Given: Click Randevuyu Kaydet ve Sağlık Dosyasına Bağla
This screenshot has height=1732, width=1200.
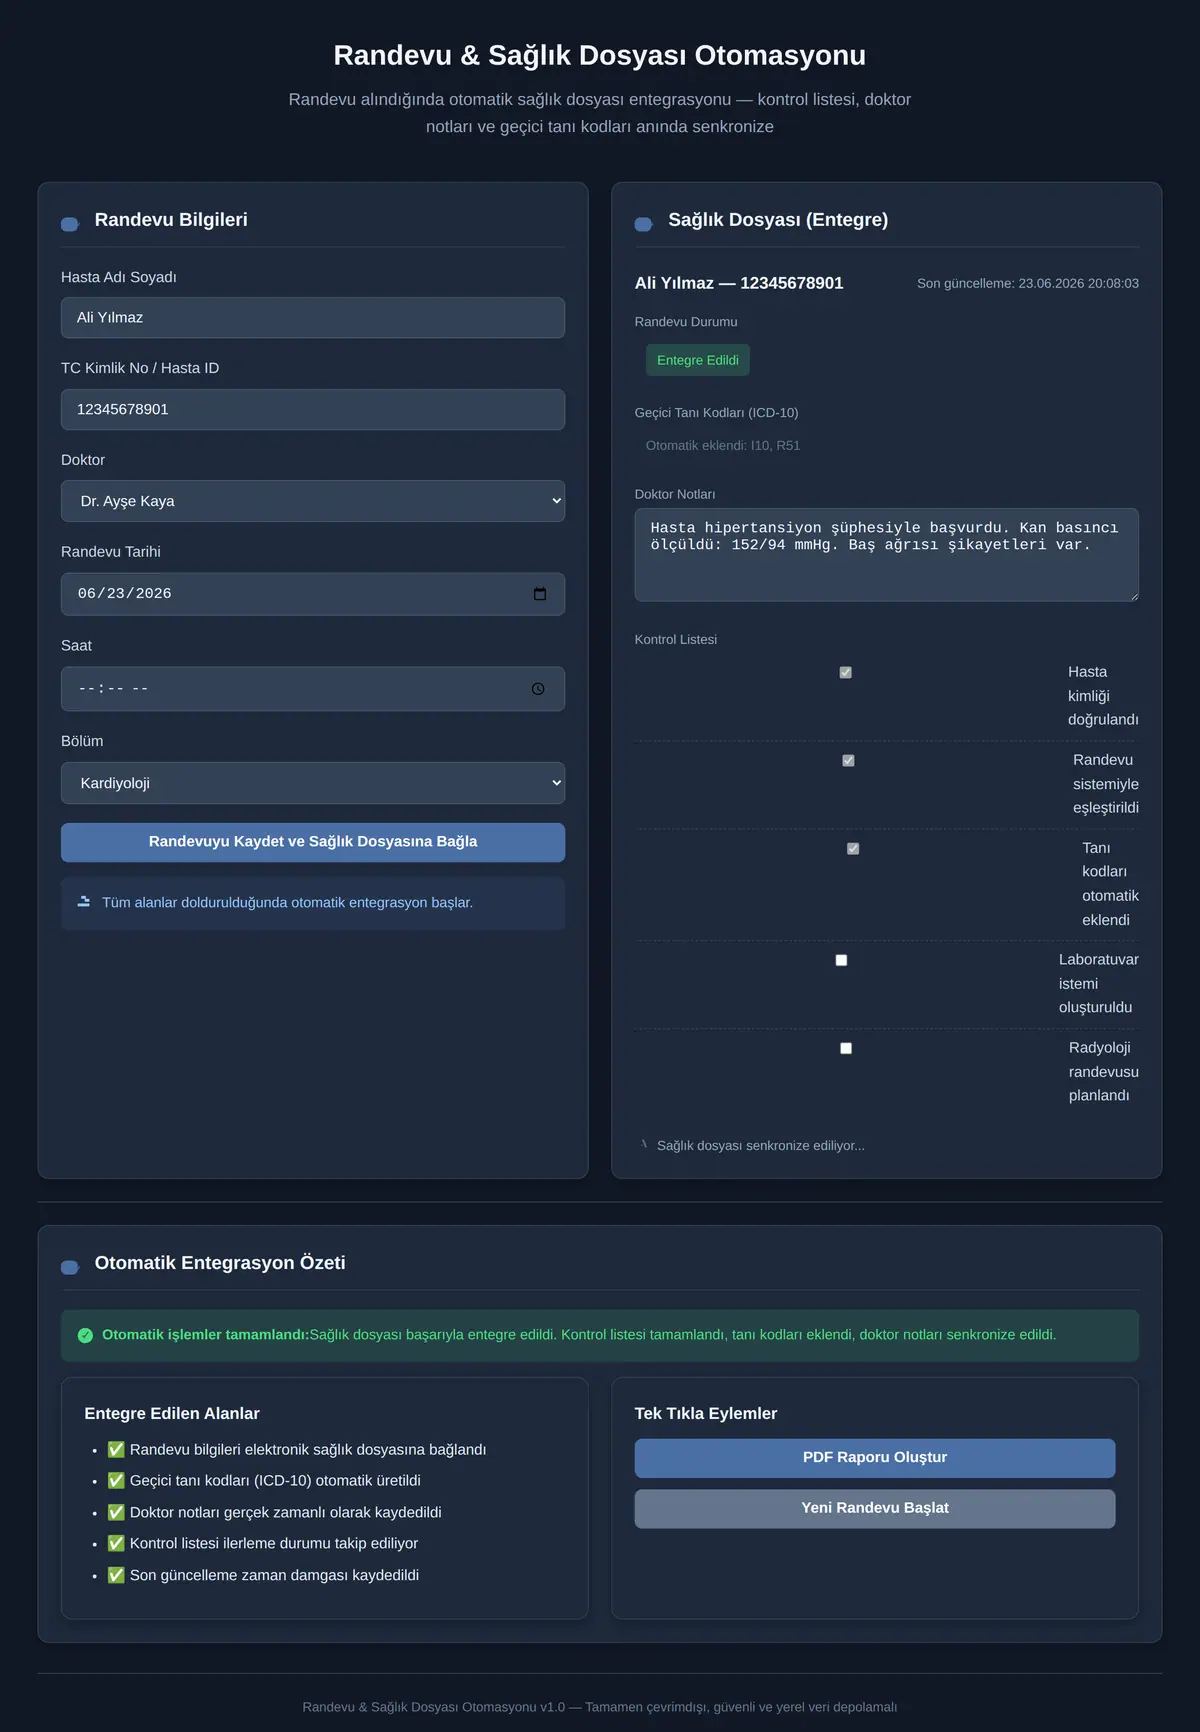Looking at the screenshot, I should click(x=313, y=842).
